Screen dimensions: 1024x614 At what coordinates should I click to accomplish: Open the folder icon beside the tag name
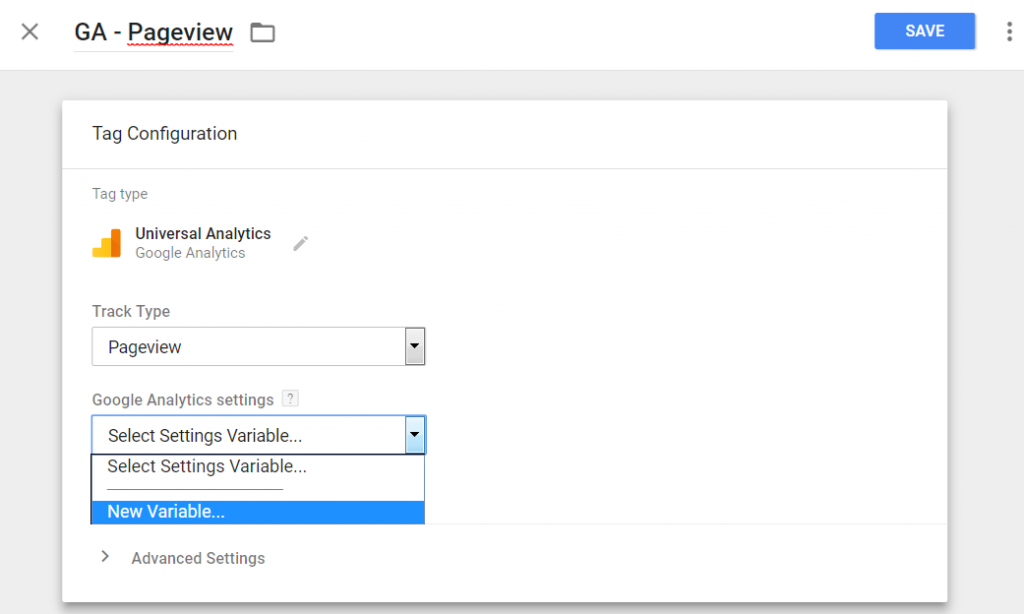[x=262, y=33]
